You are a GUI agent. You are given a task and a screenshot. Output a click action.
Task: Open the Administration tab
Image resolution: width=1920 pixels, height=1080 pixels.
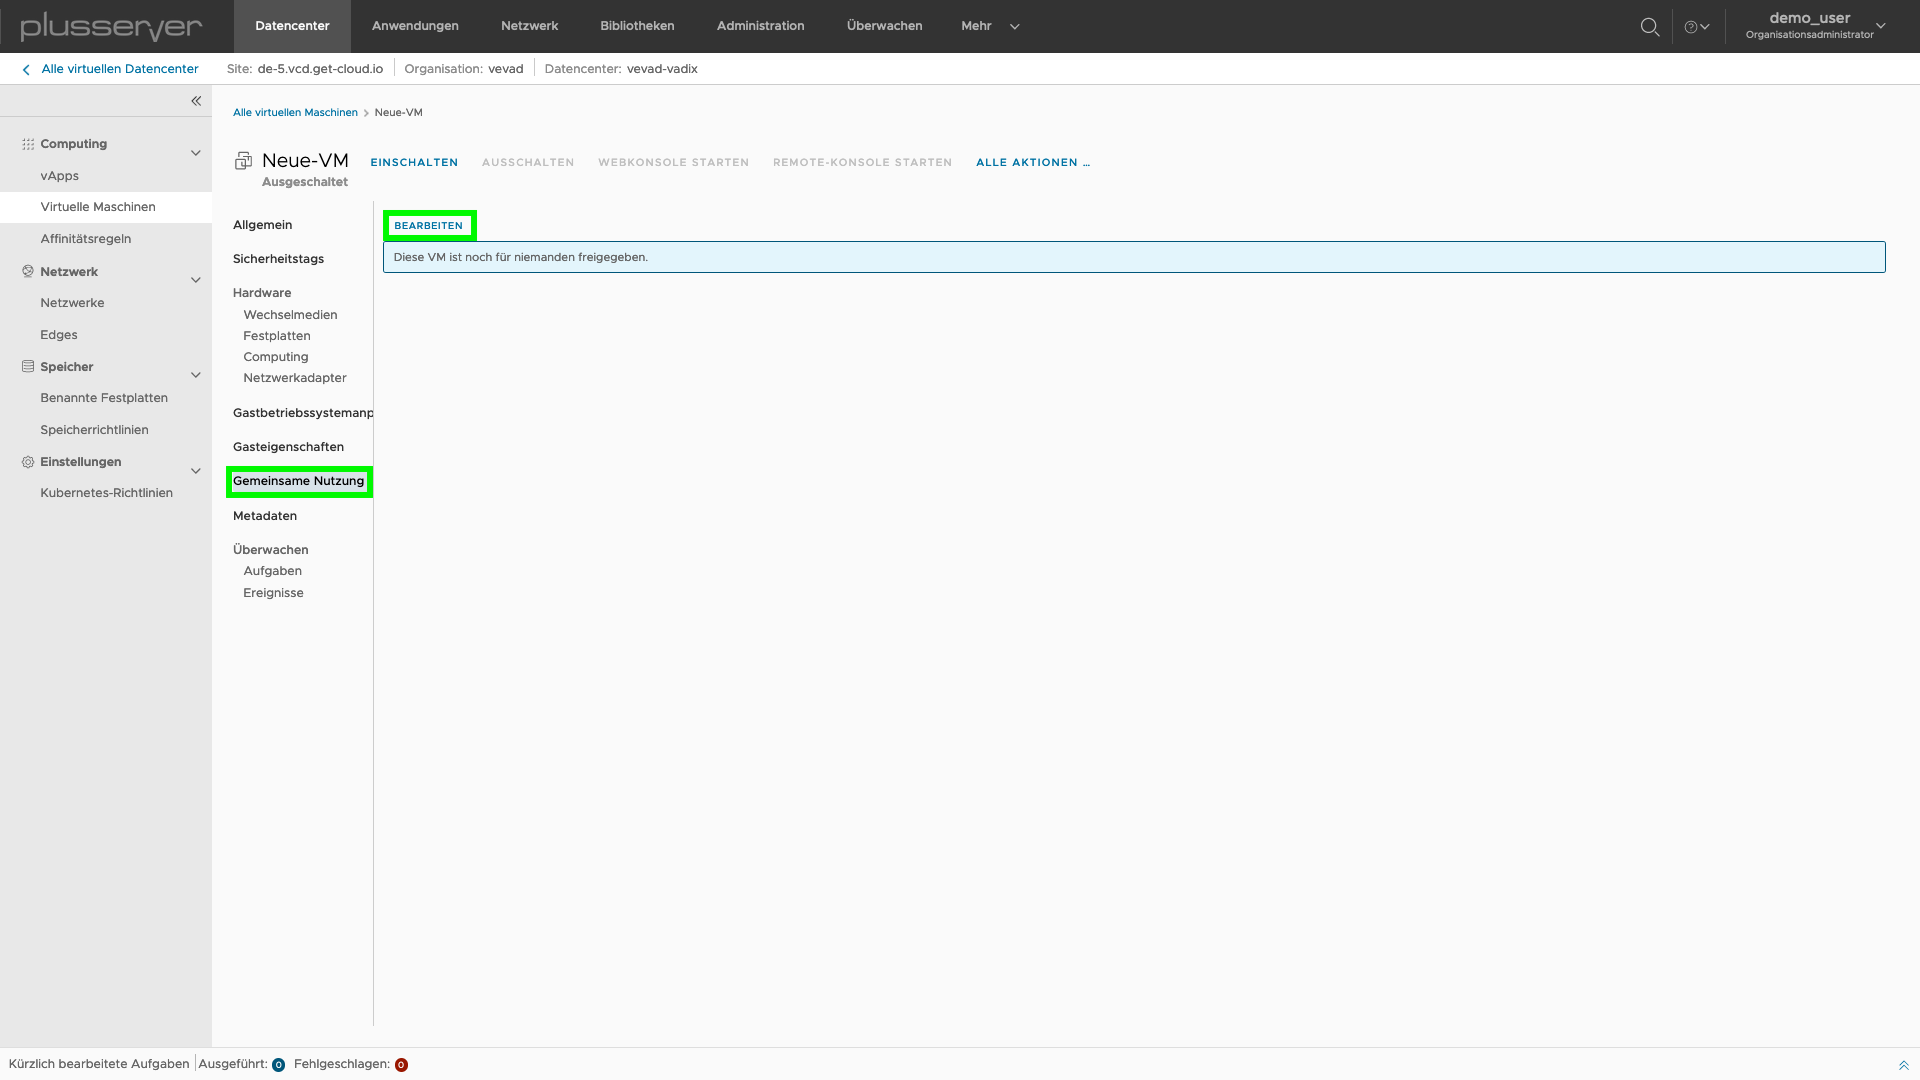(x=760, y=26)
